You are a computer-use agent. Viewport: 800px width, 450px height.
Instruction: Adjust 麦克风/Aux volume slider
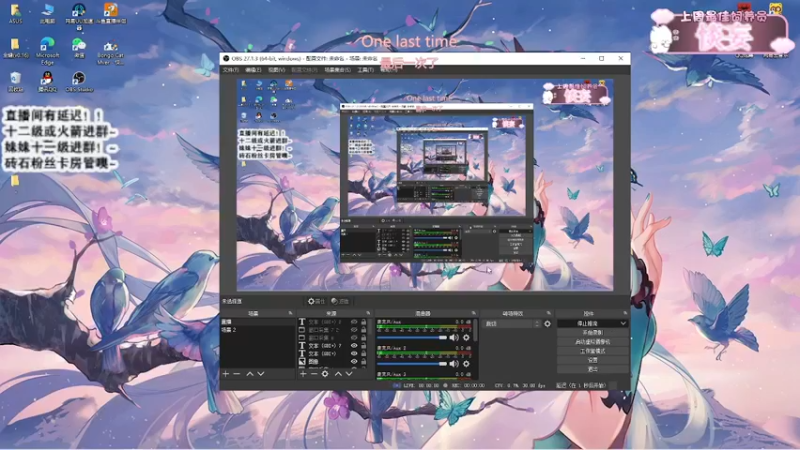pyautogui.click(x=412, y=337)
